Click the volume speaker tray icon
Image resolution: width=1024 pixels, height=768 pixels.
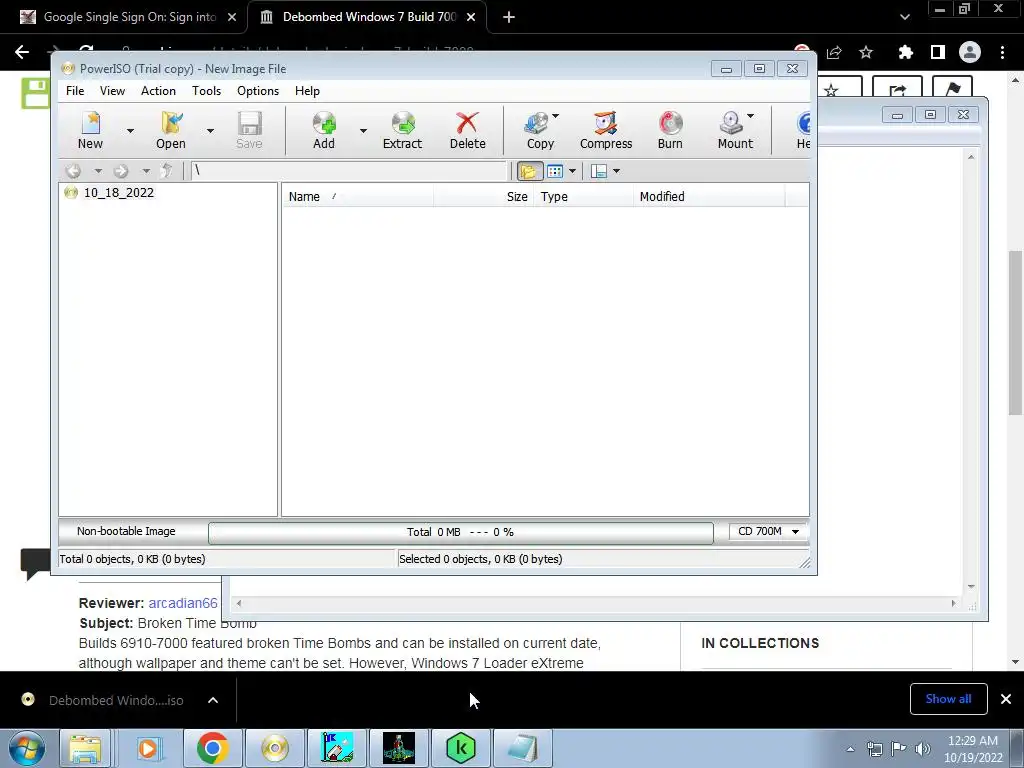click(x=922, y=749)
